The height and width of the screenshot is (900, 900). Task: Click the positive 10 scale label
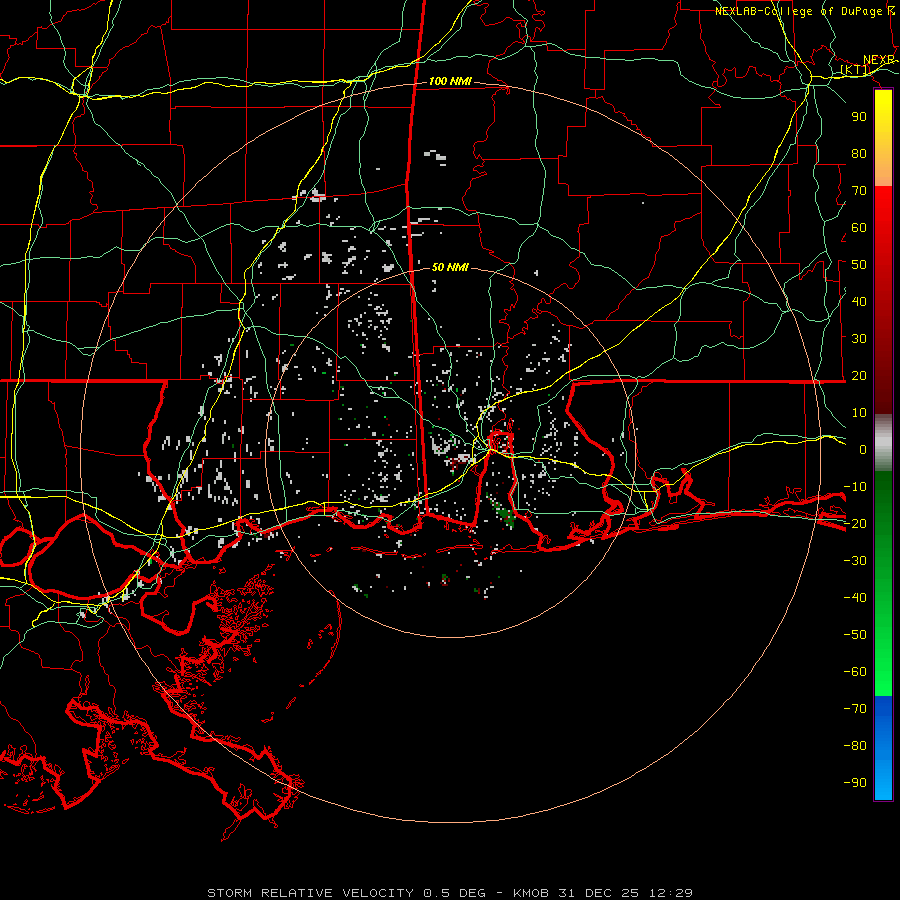click(859, 413)
